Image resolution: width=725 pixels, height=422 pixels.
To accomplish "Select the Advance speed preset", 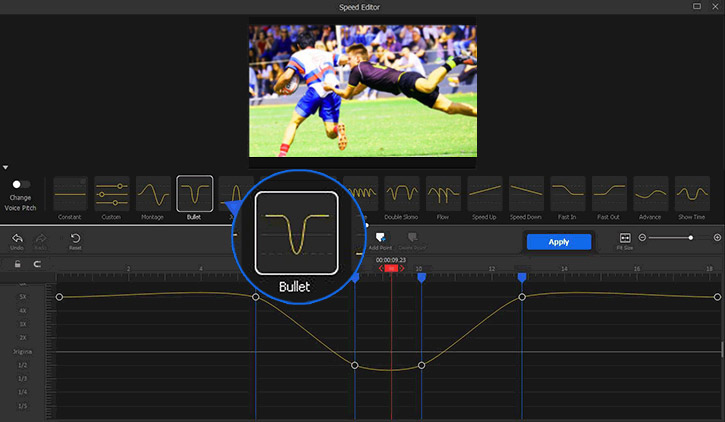I will [651, 194].
